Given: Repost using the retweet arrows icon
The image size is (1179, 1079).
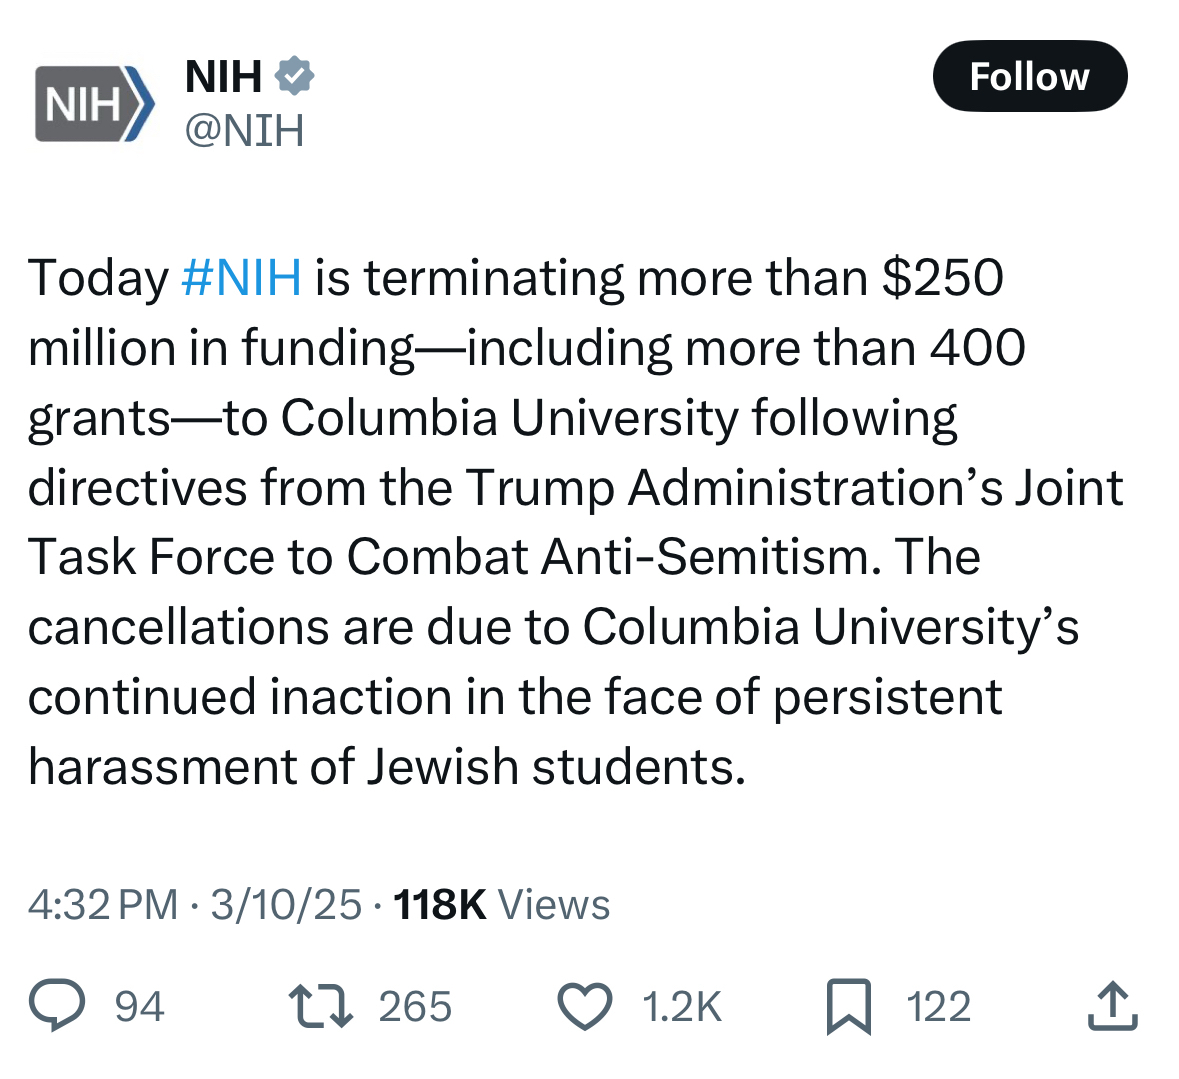Looking at the screenshot, I should 320,1006.
